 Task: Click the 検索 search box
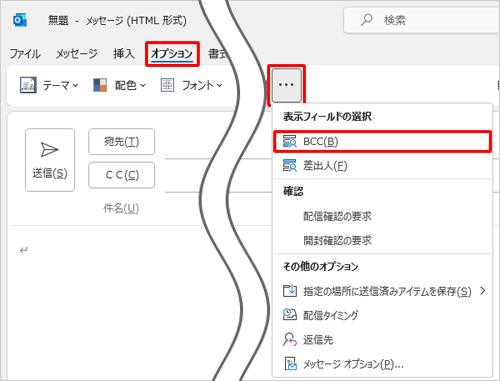click(x=421, y=20)
